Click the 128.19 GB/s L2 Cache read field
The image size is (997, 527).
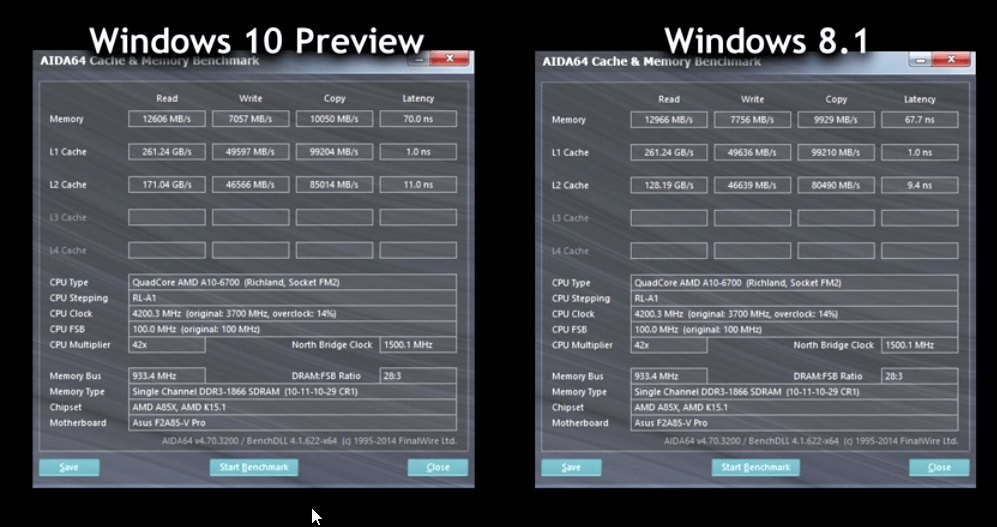(669, 185)
